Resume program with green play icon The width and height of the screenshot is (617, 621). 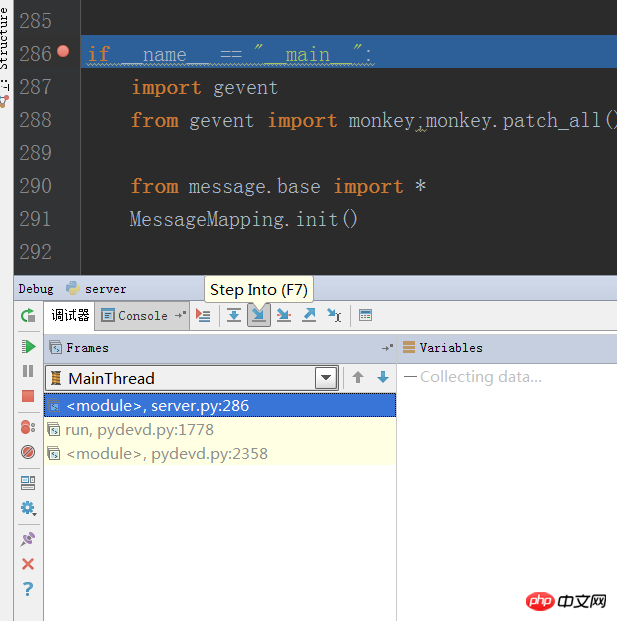pos(28,346)
